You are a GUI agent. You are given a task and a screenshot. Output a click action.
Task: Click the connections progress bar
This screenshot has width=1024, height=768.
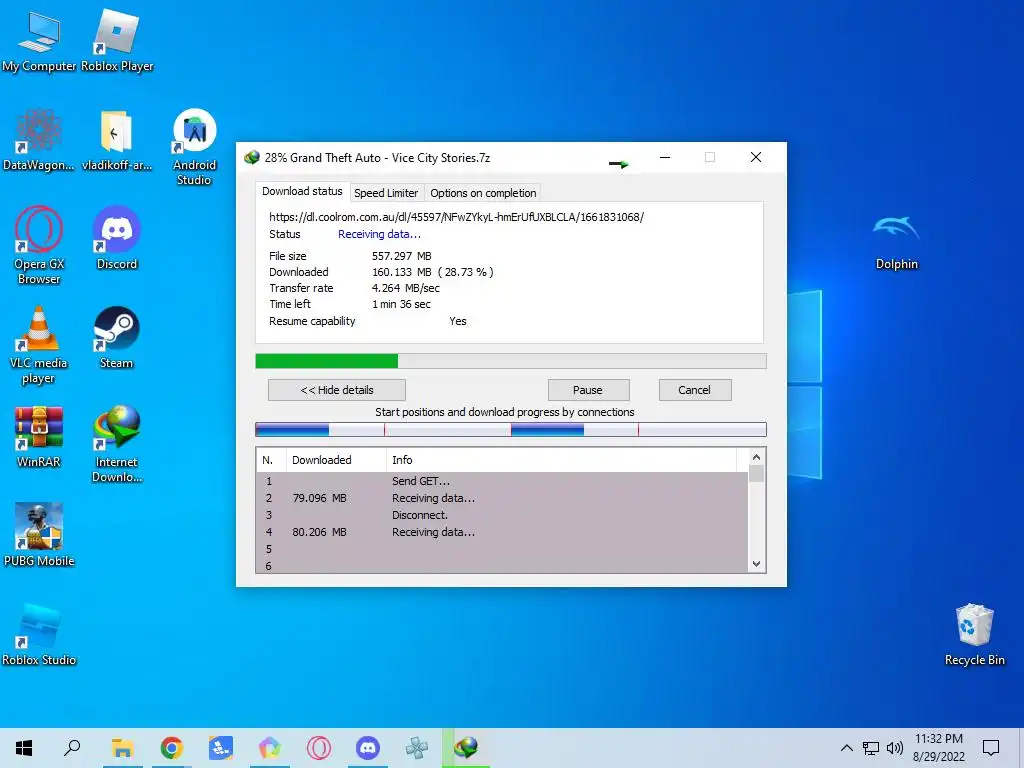point(511,429)
